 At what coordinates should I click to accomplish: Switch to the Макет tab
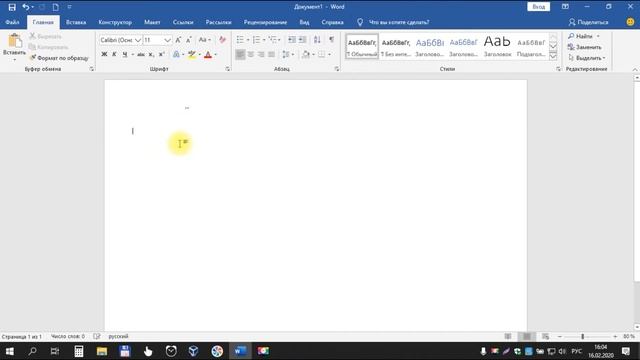click(152, 22)
